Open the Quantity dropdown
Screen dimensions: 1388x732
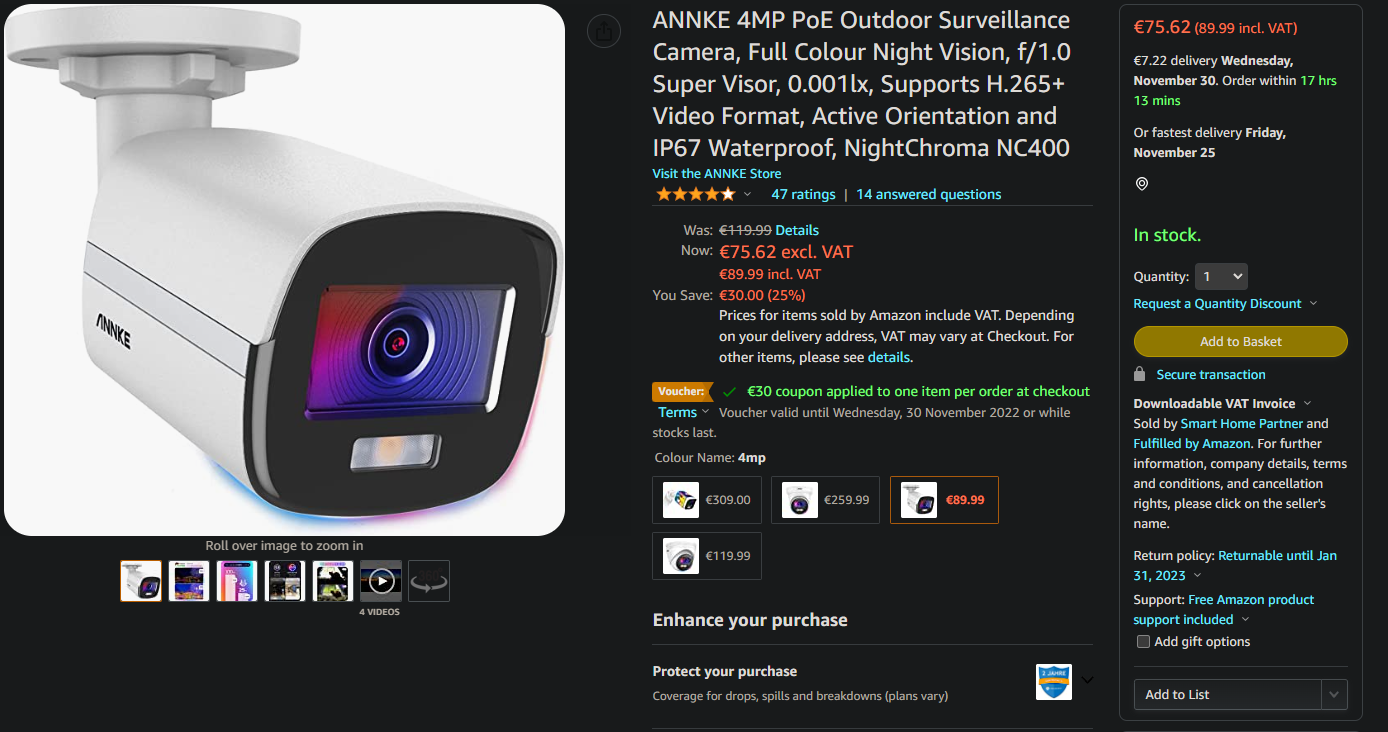1221,277
